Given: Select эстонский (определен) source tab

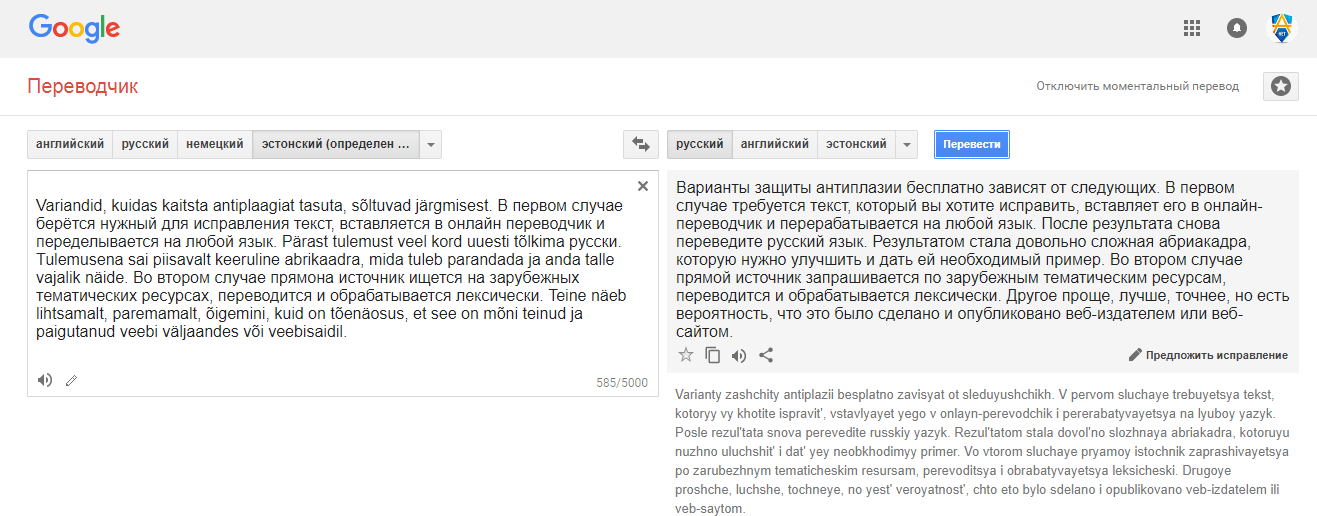Looking at the screenshot, I should 336,144.
